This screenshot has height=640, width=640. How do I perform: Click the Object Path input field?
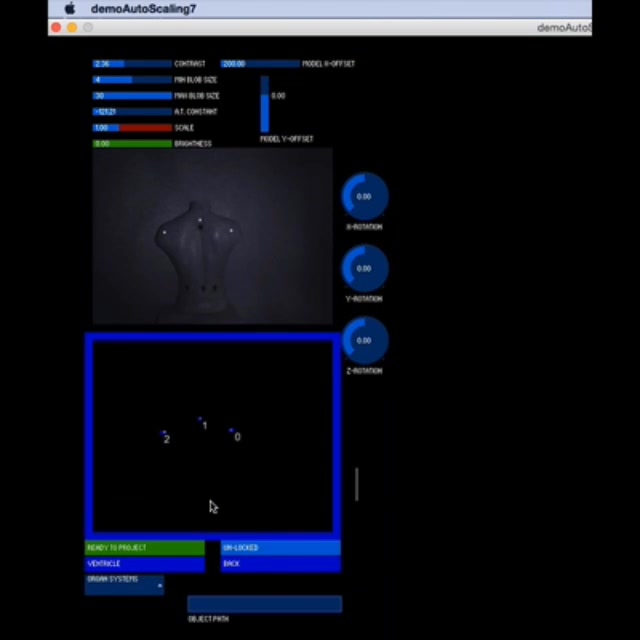[x=265, y=604]
